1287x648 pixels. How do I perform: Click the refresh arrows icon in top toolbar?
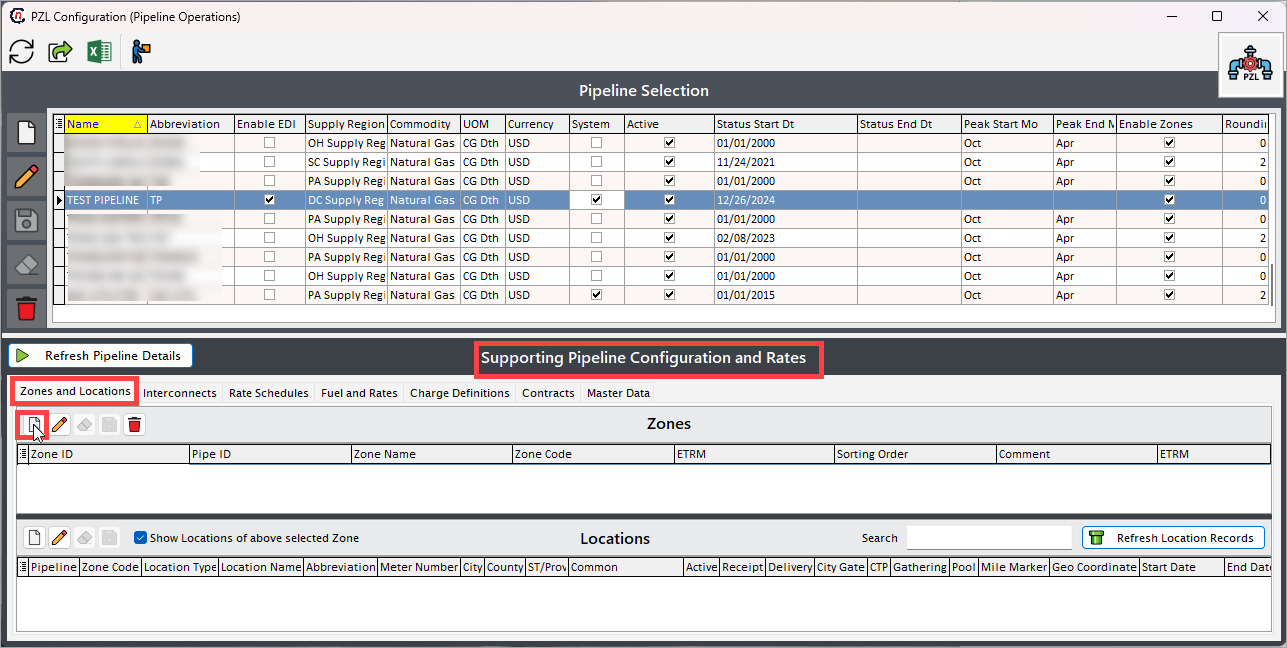22,52
